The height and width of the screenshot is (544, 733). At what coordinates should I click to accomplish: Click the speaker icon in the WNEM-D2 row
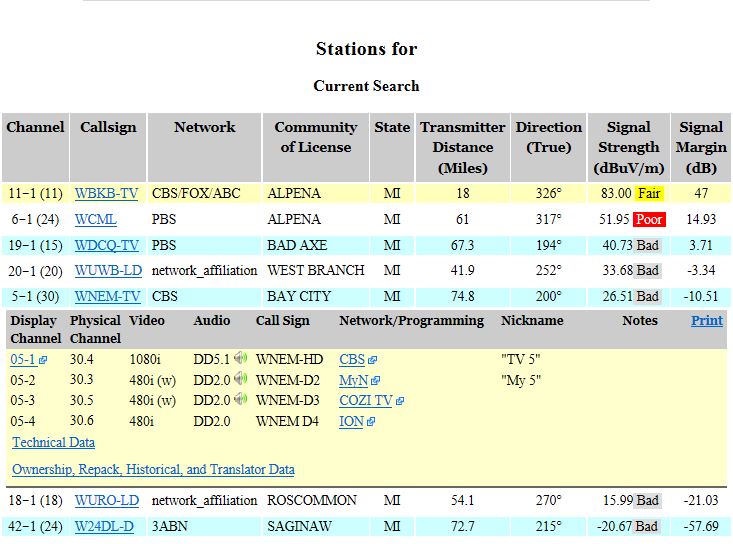[241, 379]
